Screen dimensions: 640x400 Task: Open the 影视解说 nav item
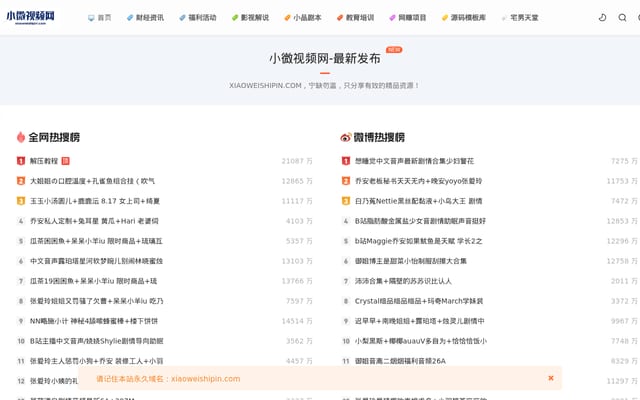tap(250, 18)
